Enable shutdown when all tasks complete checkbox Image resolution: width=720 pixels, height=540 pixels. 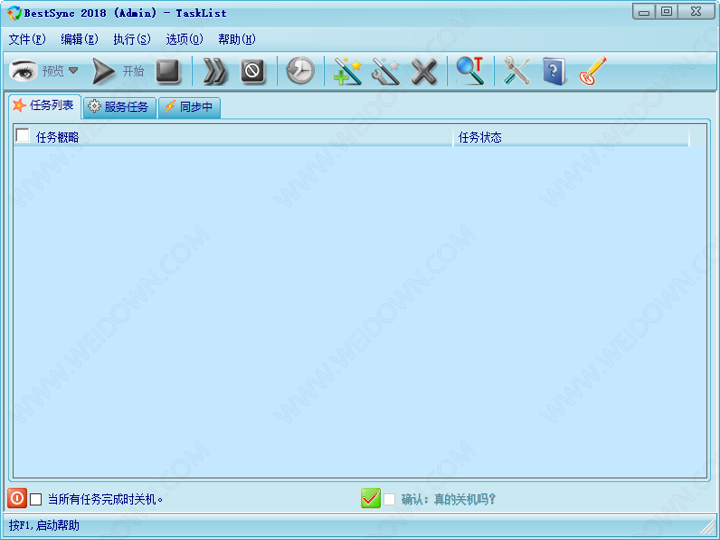[36, 499]
